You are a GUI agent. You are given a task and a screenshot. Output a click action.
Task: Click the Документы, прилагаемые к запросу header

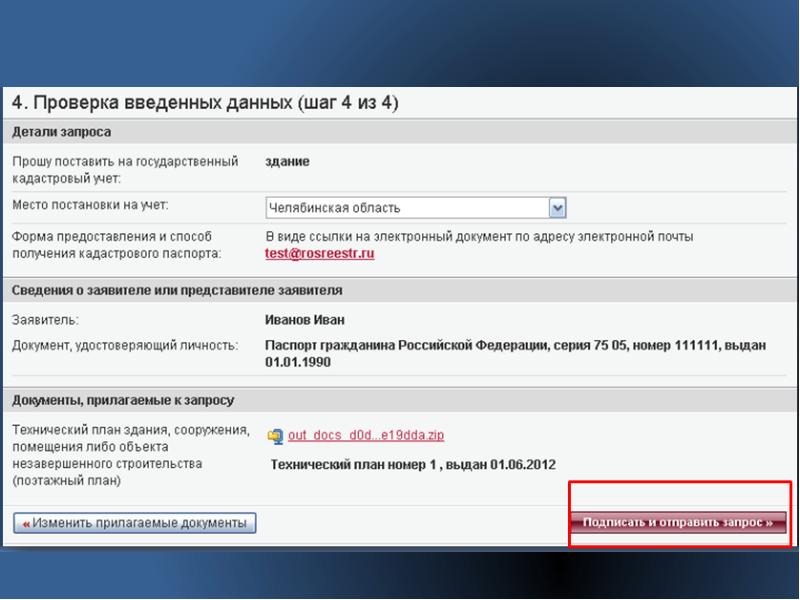click(123, 400)
